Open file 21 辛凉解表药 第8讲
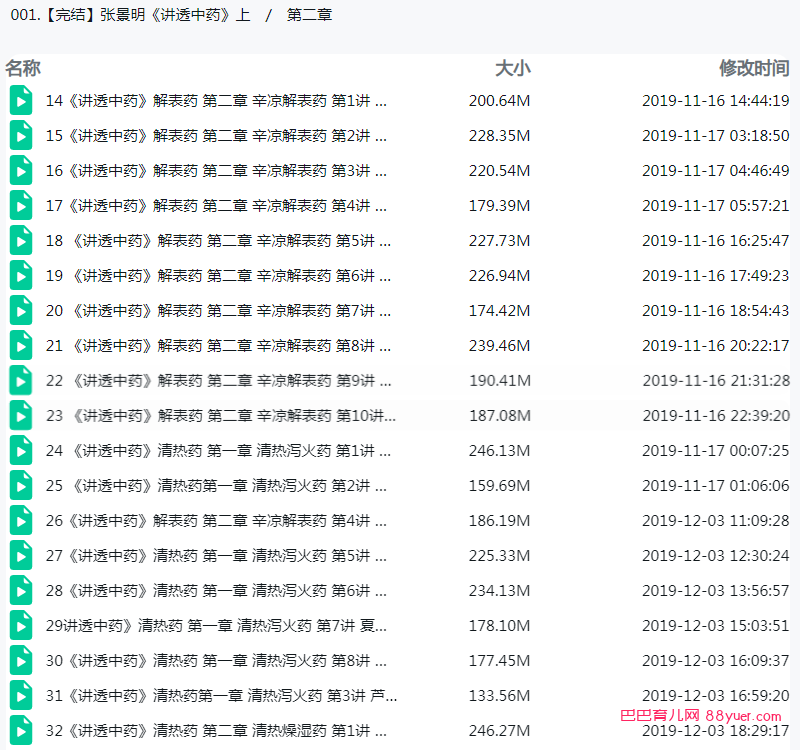The image size is (800, 750). [x=218, y=346]
